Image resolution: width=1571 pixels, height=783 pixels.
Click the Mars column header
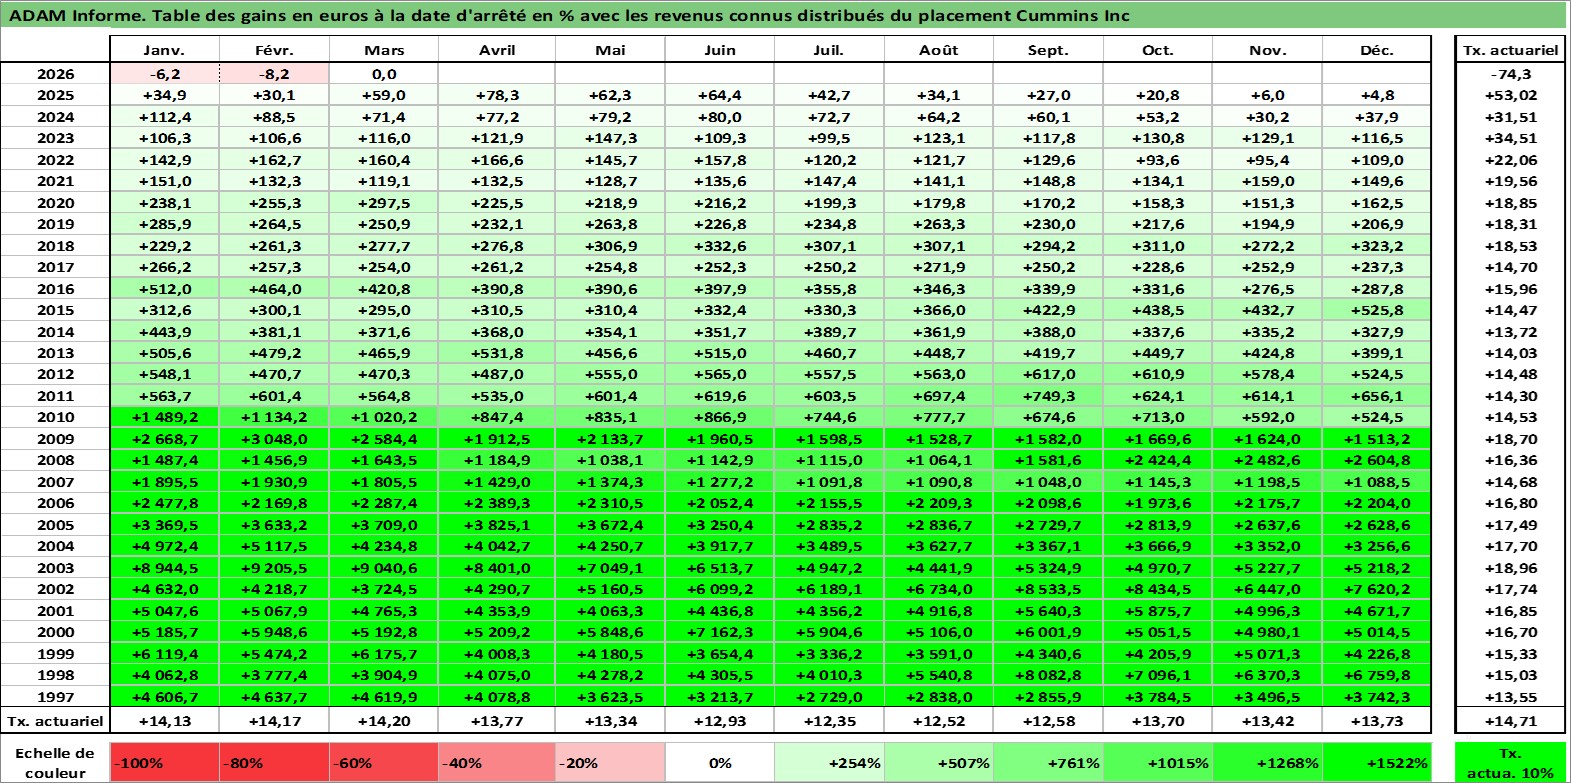click(384, 50)
